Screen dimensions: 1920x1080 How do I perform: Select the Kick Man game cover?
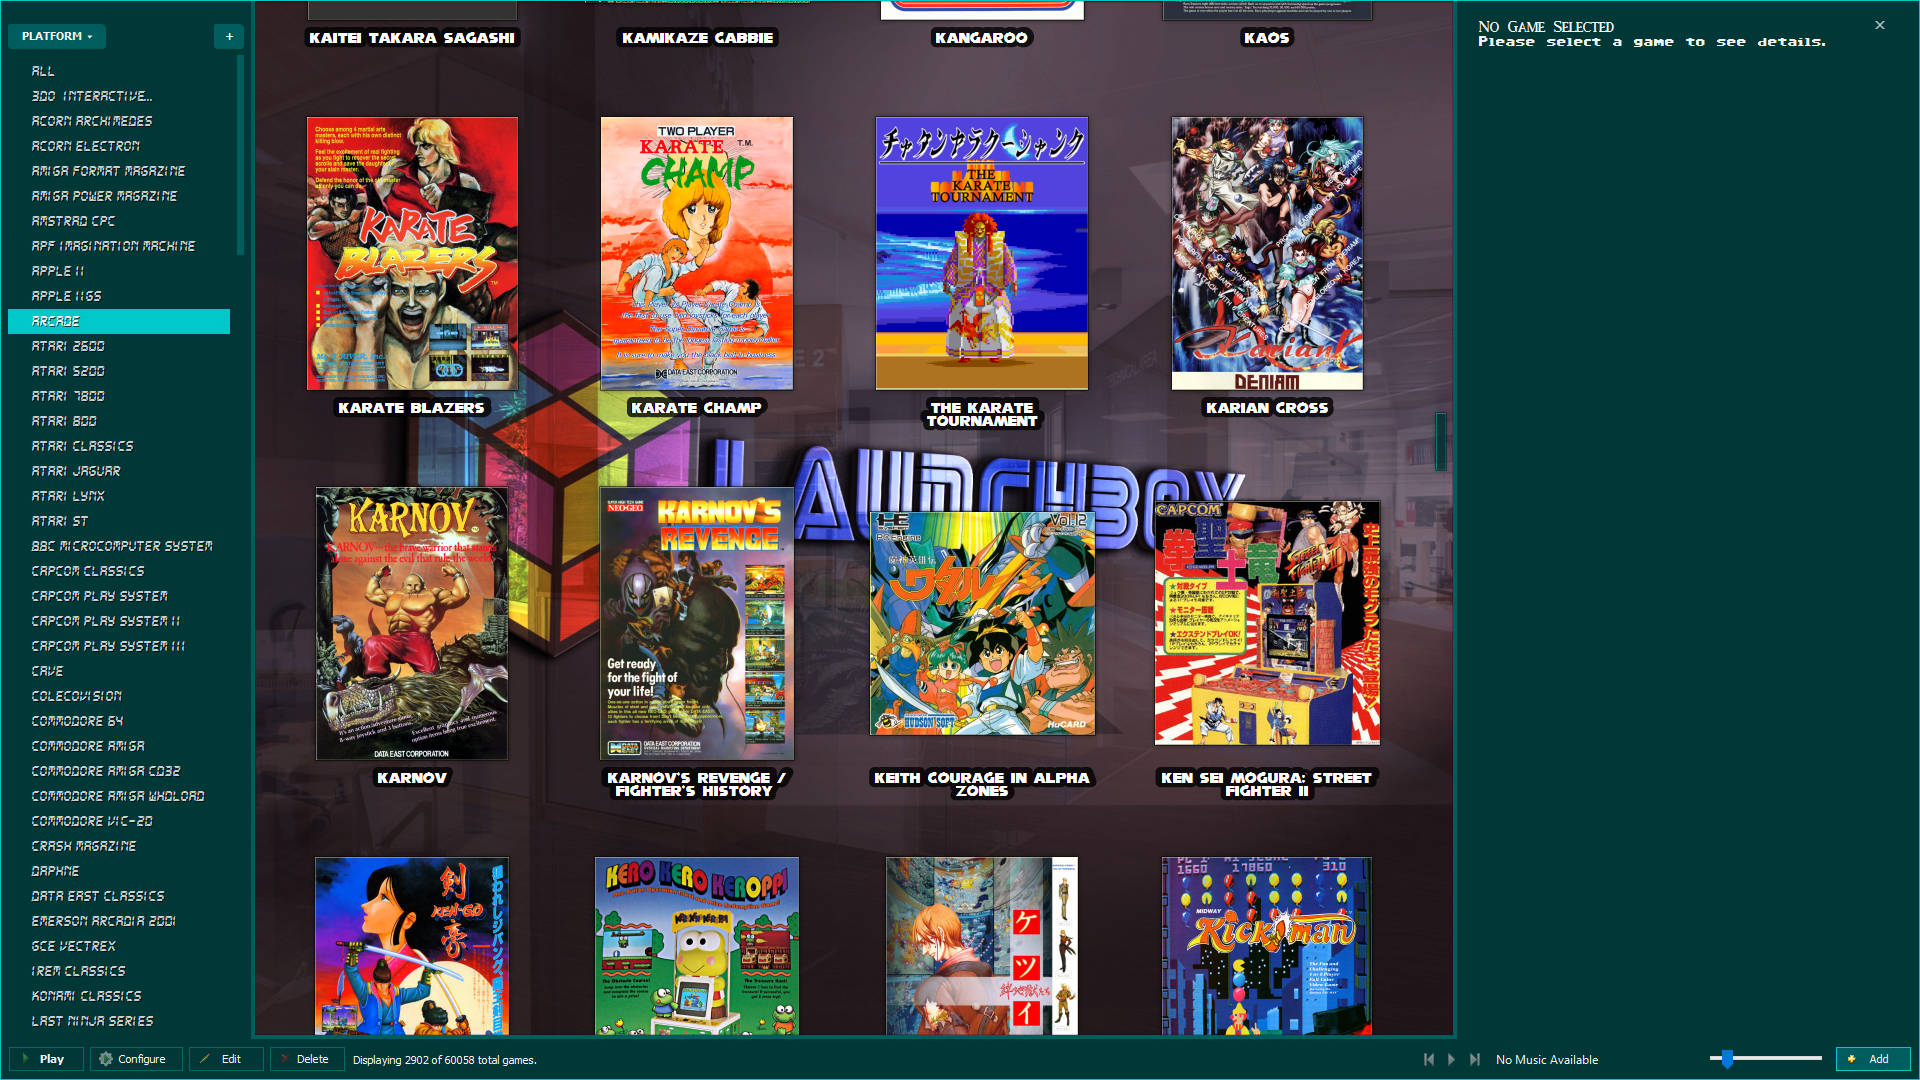point(1267,946)
